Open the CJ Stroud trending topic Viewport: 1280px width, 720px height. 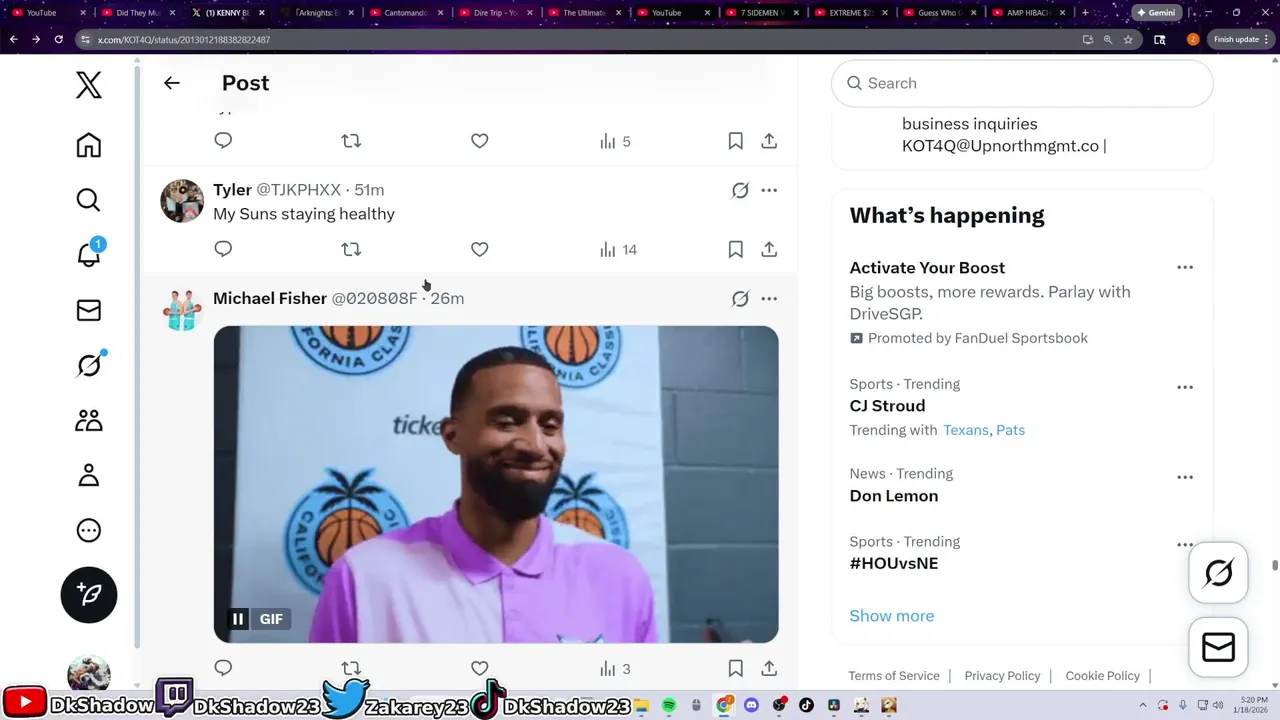887,406
